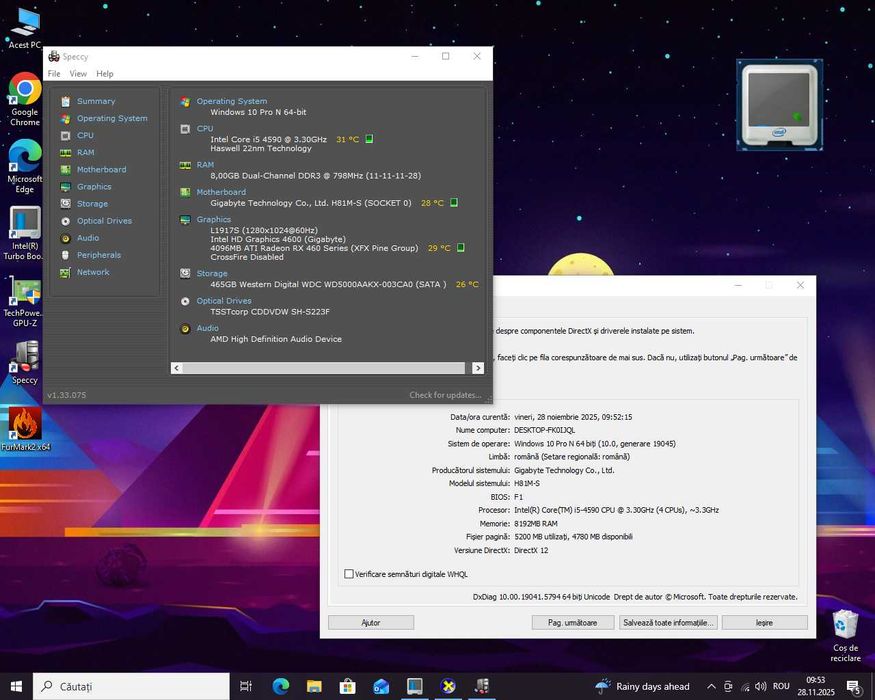Viewport: 875px width, 700px height.
Task: Click the Ieșire button in DxDiag
Action: [x=765, y=622]
